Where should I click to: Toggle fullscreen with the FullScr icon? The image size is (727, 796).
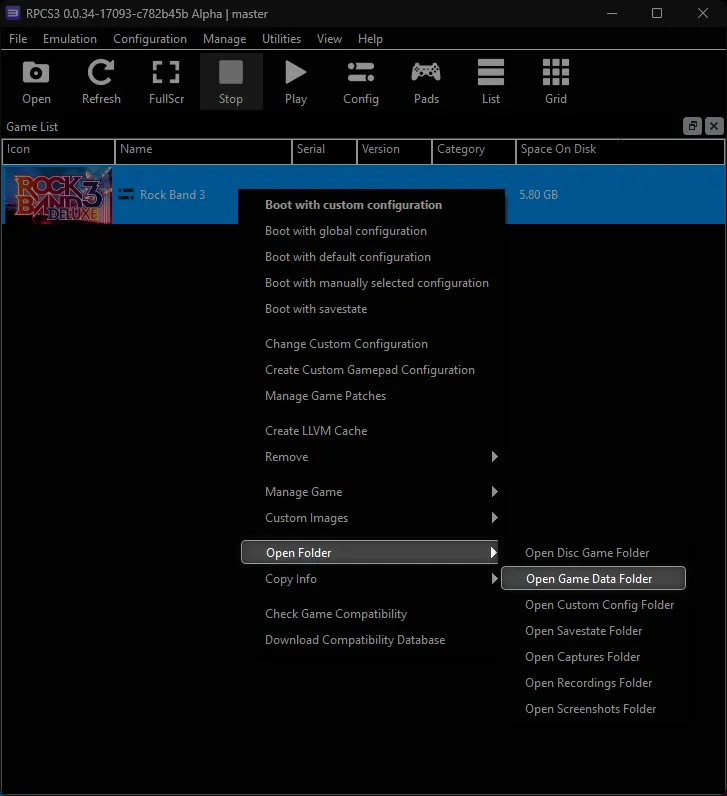click(x=166, y=82)
